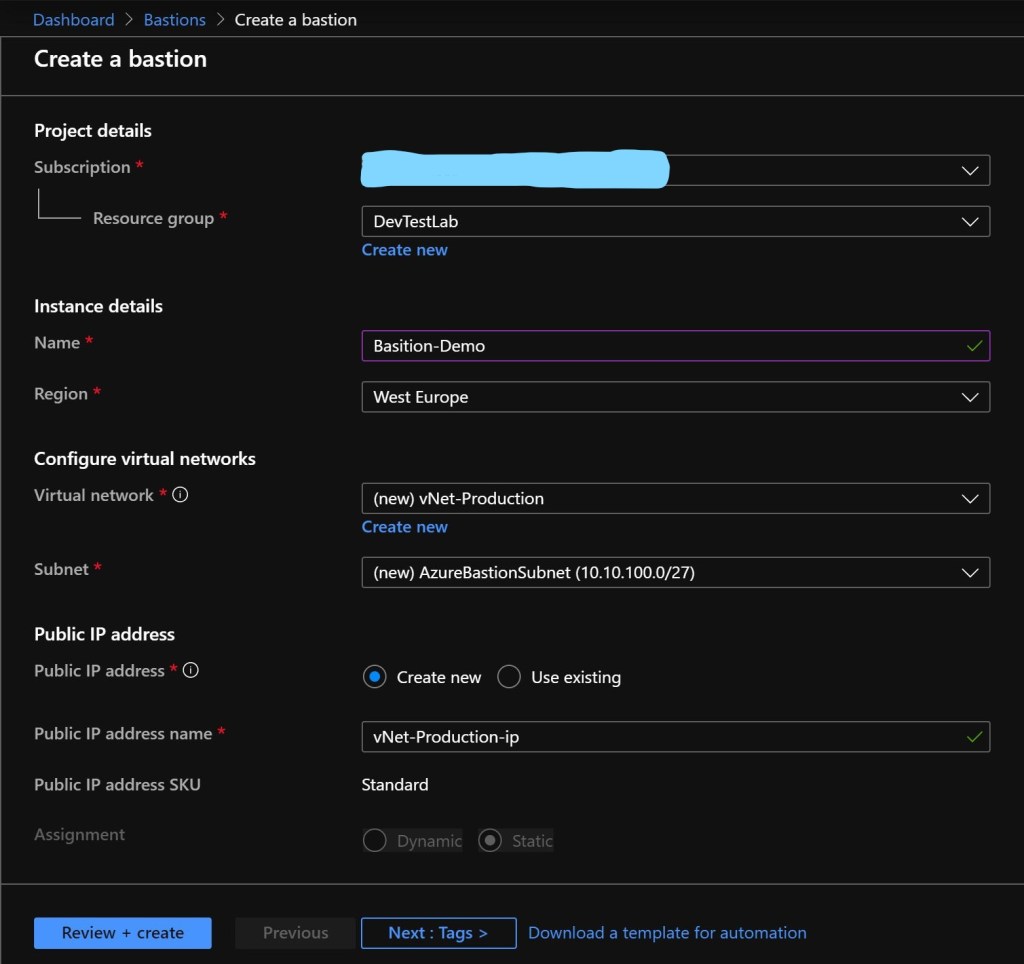
Task: Select the Use existing radio option
Action: coord(509,677)
